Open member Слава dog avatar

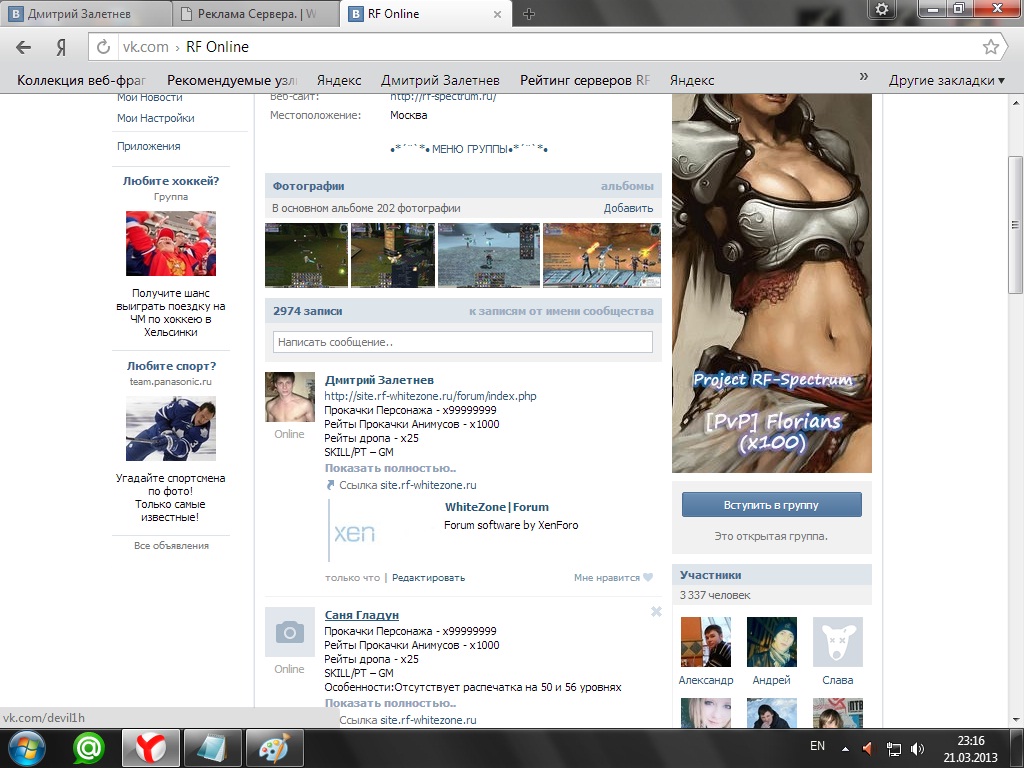tap(838, 642)
